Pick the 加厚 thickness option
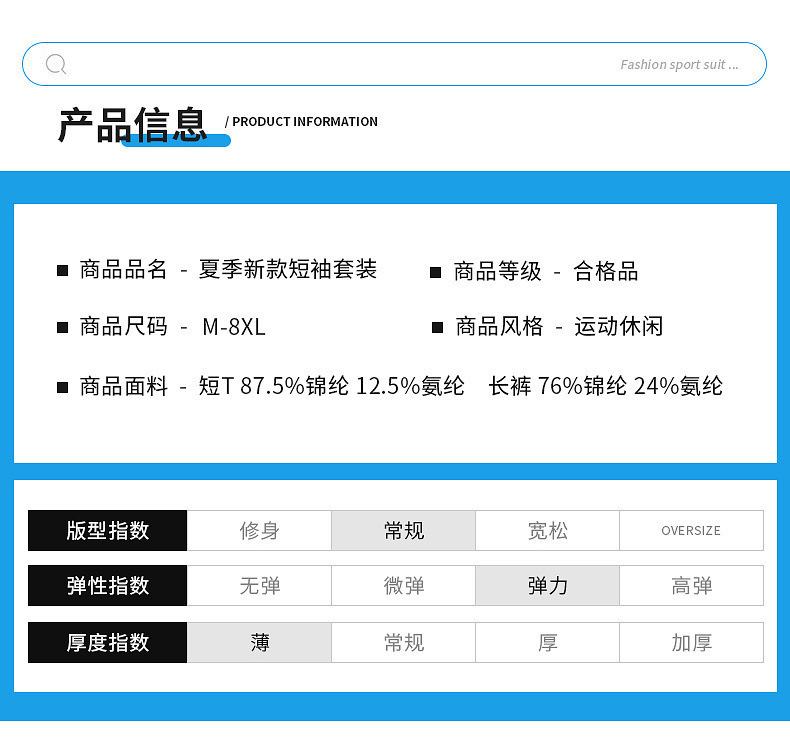Viewport: 790px width, 737px height. point(691,642)
